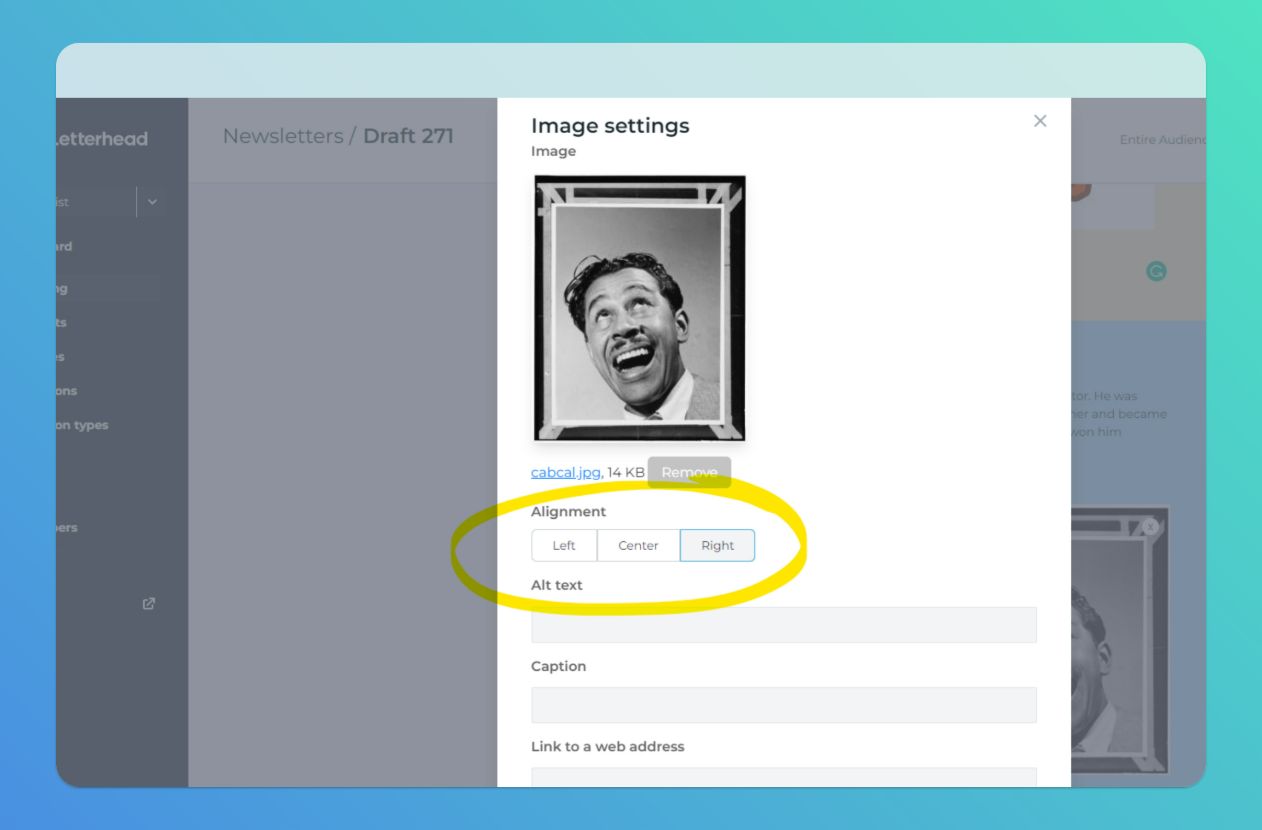Focus the Alt text input field
This screenshot has height=830, width=1262.
coord(784,625)
